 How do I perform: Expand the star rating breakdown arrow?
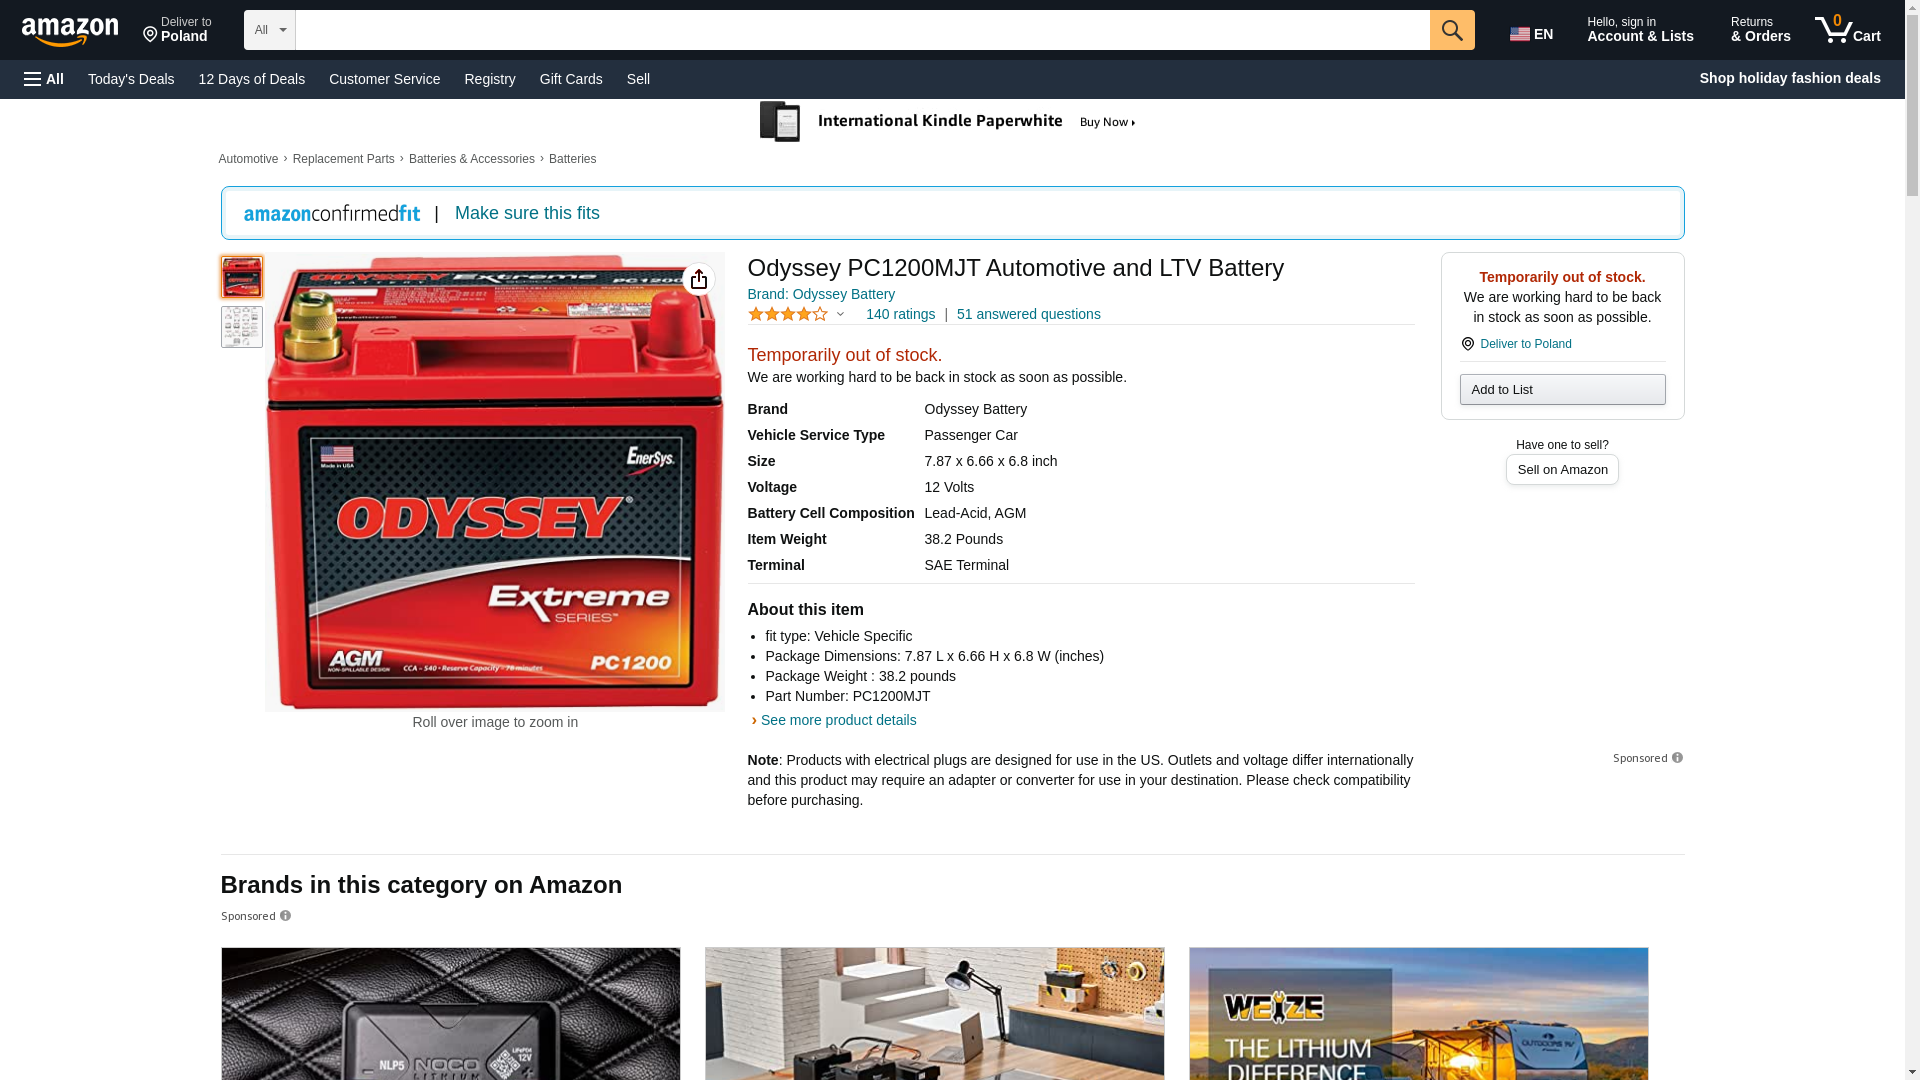pyautogui.click(x=840, y=314)
